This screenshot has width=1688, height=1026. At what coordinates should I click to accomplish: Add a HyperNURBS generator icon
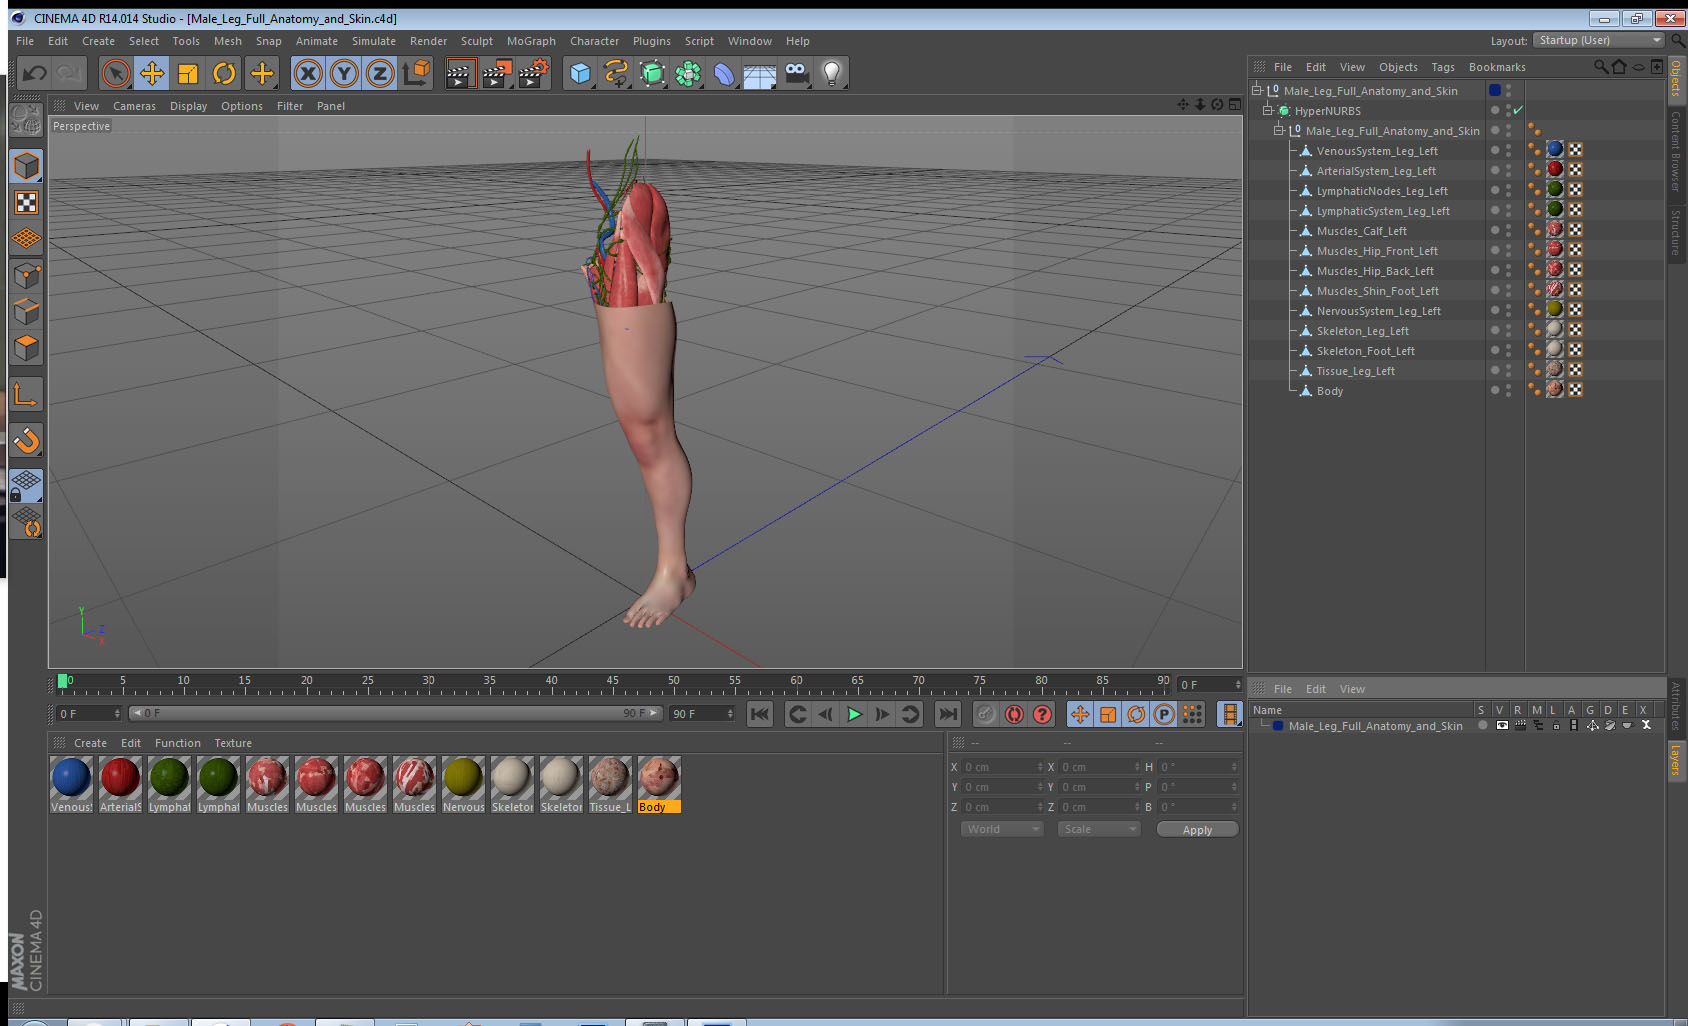click(652, 73)
